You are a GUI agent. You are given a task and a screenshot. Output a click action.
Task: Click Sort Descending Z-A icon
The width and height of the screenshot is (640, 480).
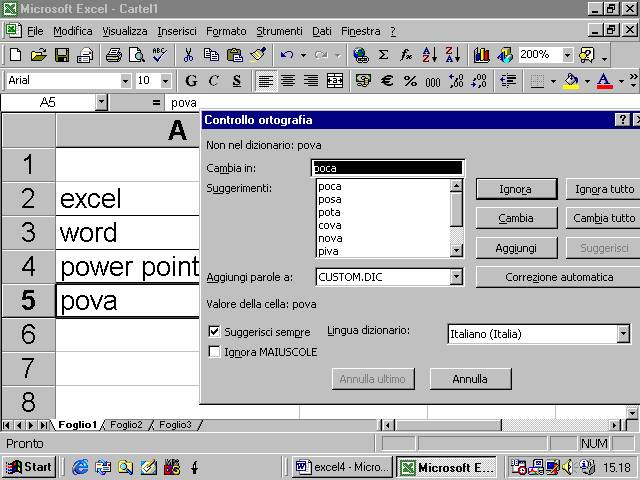(453, 55)
